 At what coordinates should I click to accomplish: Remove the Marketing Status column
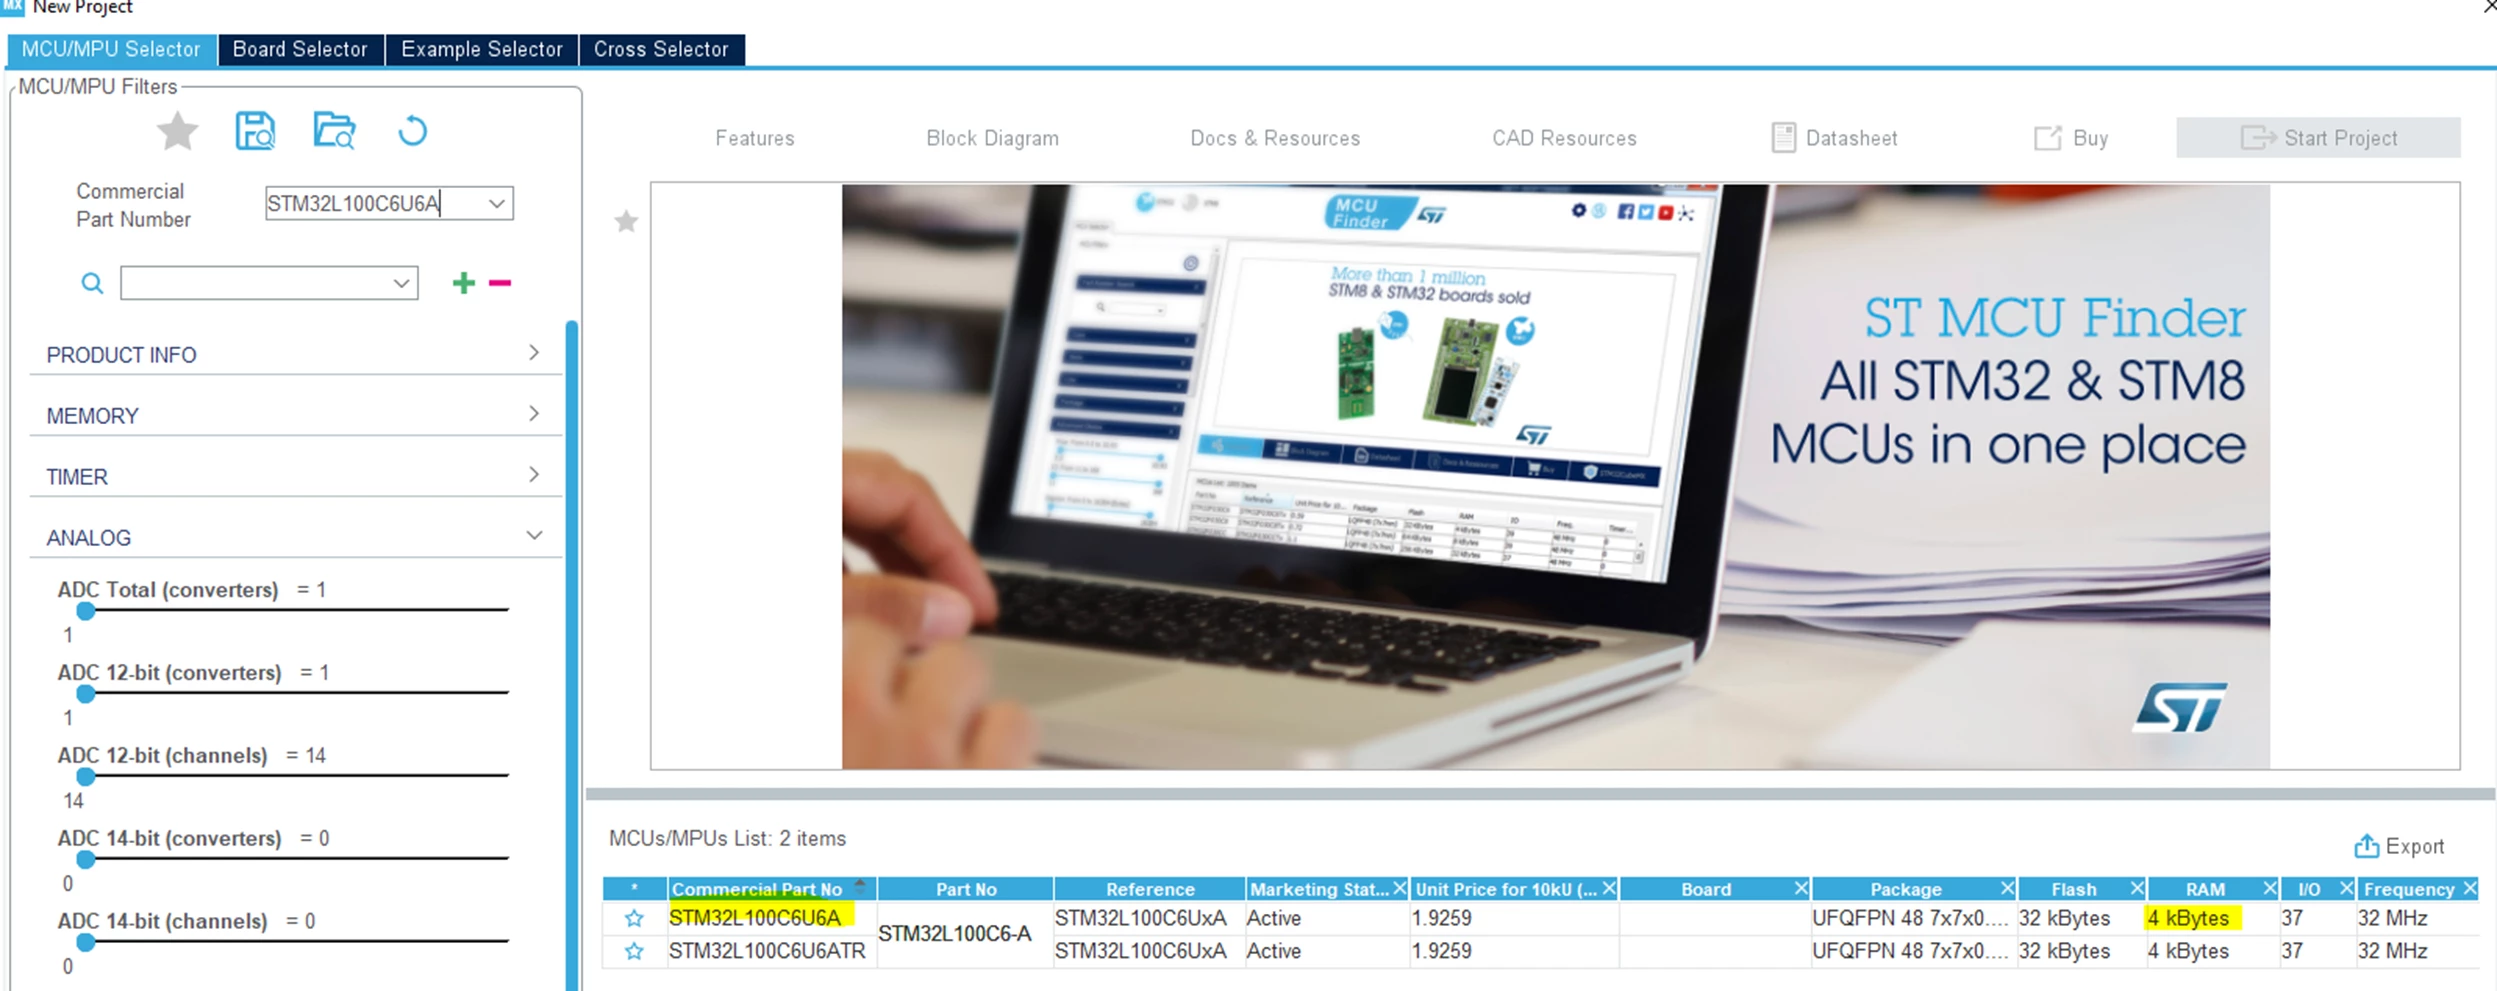pos(1399,888)
